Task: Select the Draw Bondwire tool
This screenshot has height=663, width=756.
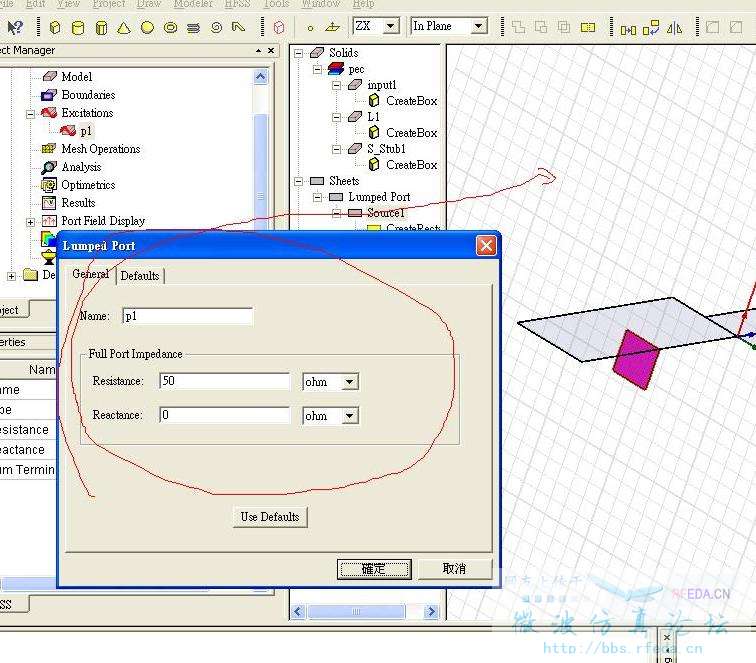Action: point(238,27)
